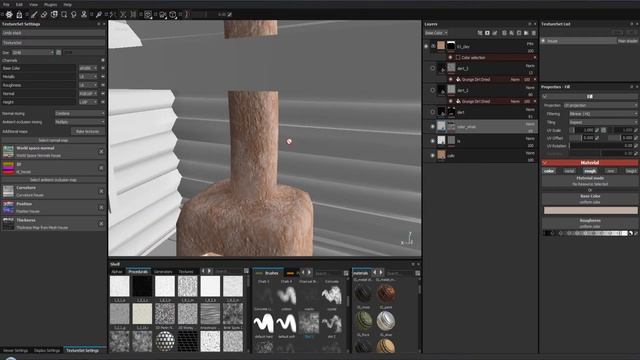Click the clipboard icon in toolbar
Screen dimensions: 640x360
[19, 15]
